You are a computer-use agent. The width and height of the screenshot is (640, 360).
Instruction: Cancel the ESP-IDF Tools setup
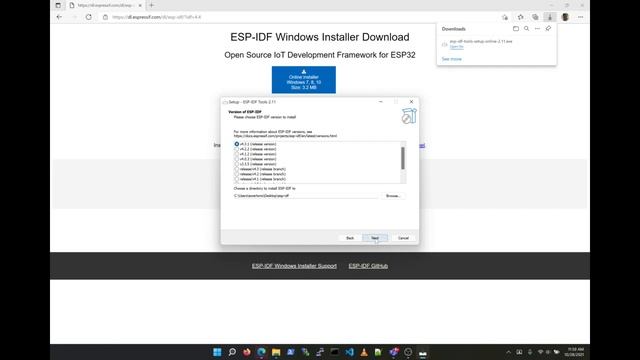403,238
